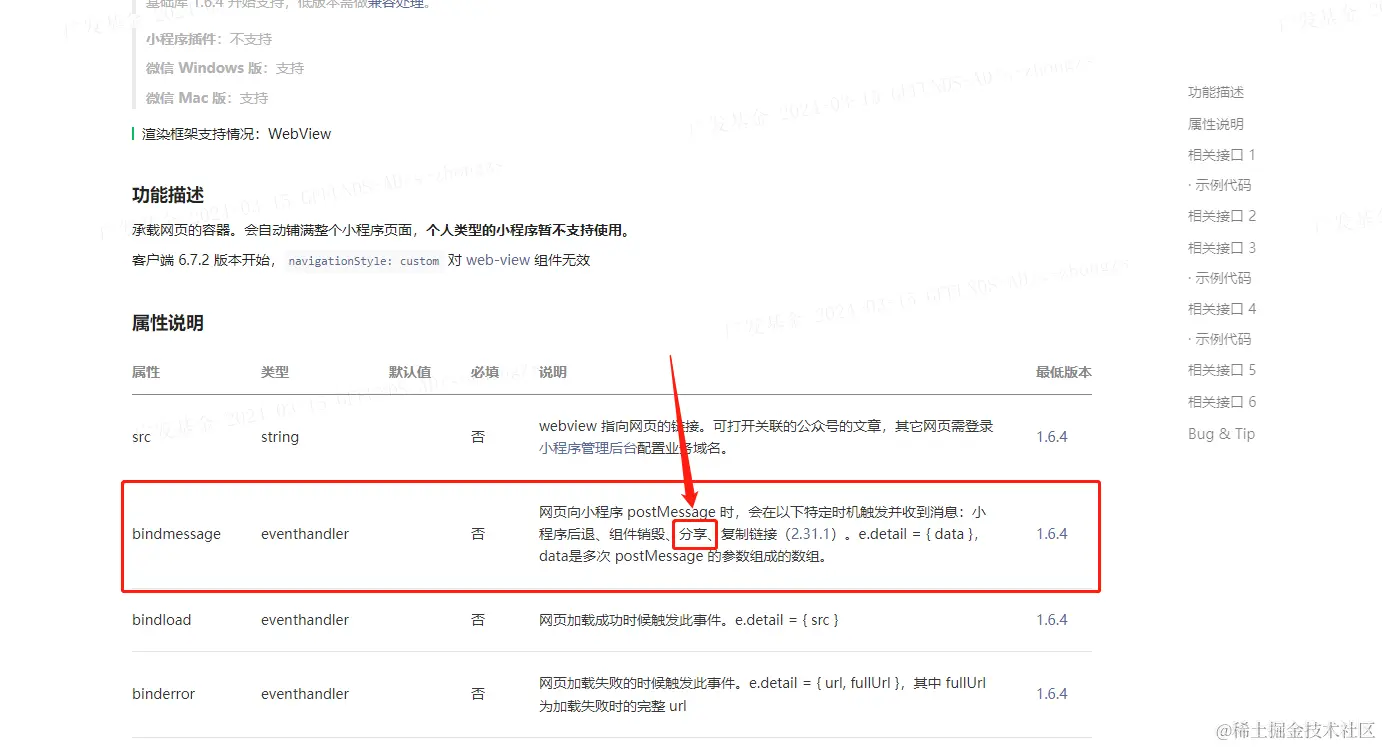Open the 相关接口 6 sidebar entry
This screenshot has width=1382, height=747.
(x=1222, y=400)
